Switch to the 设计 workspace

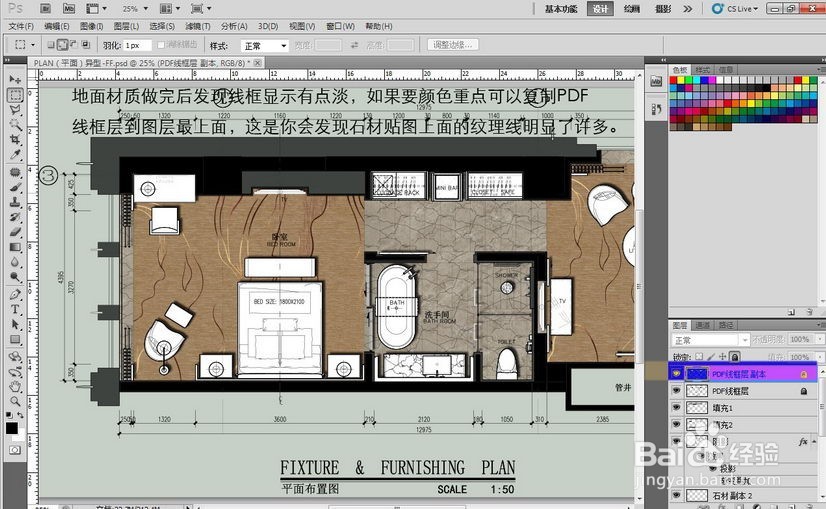click(600, 8)
